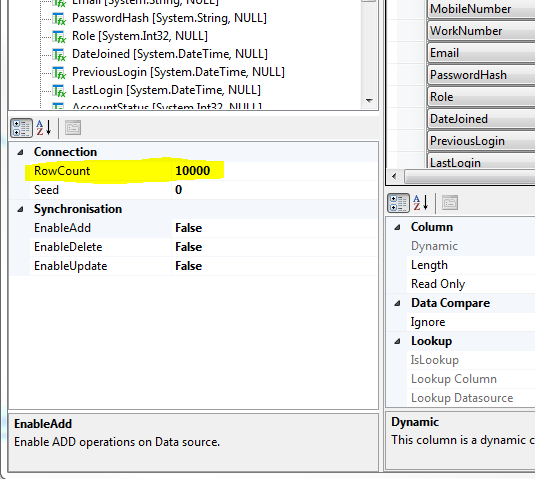Screen dimensions: 535x479
Task: Click tree list scroll down arrow
Action: click(x=369, y=101)
